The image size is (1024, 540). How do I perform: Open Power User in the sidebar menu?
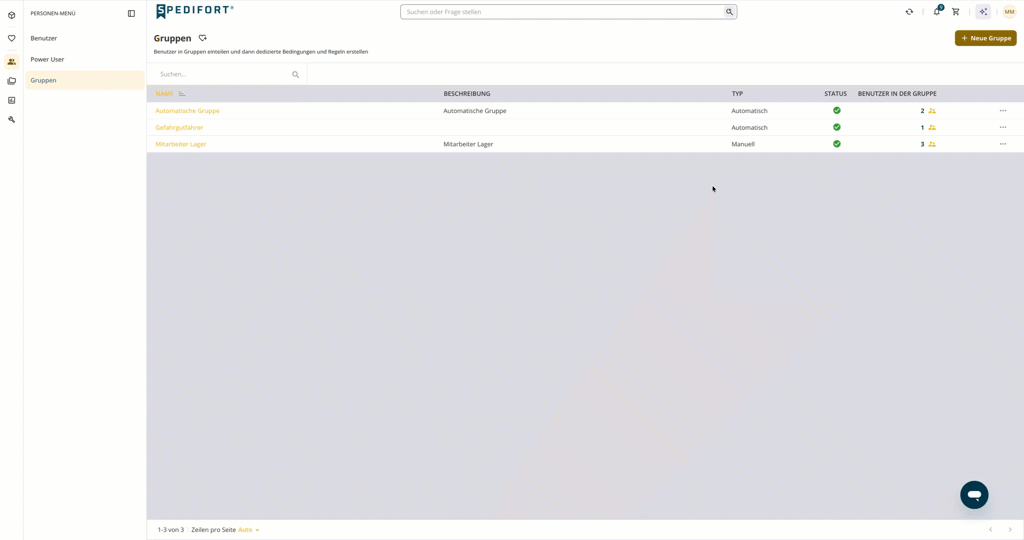click(47, 59)
